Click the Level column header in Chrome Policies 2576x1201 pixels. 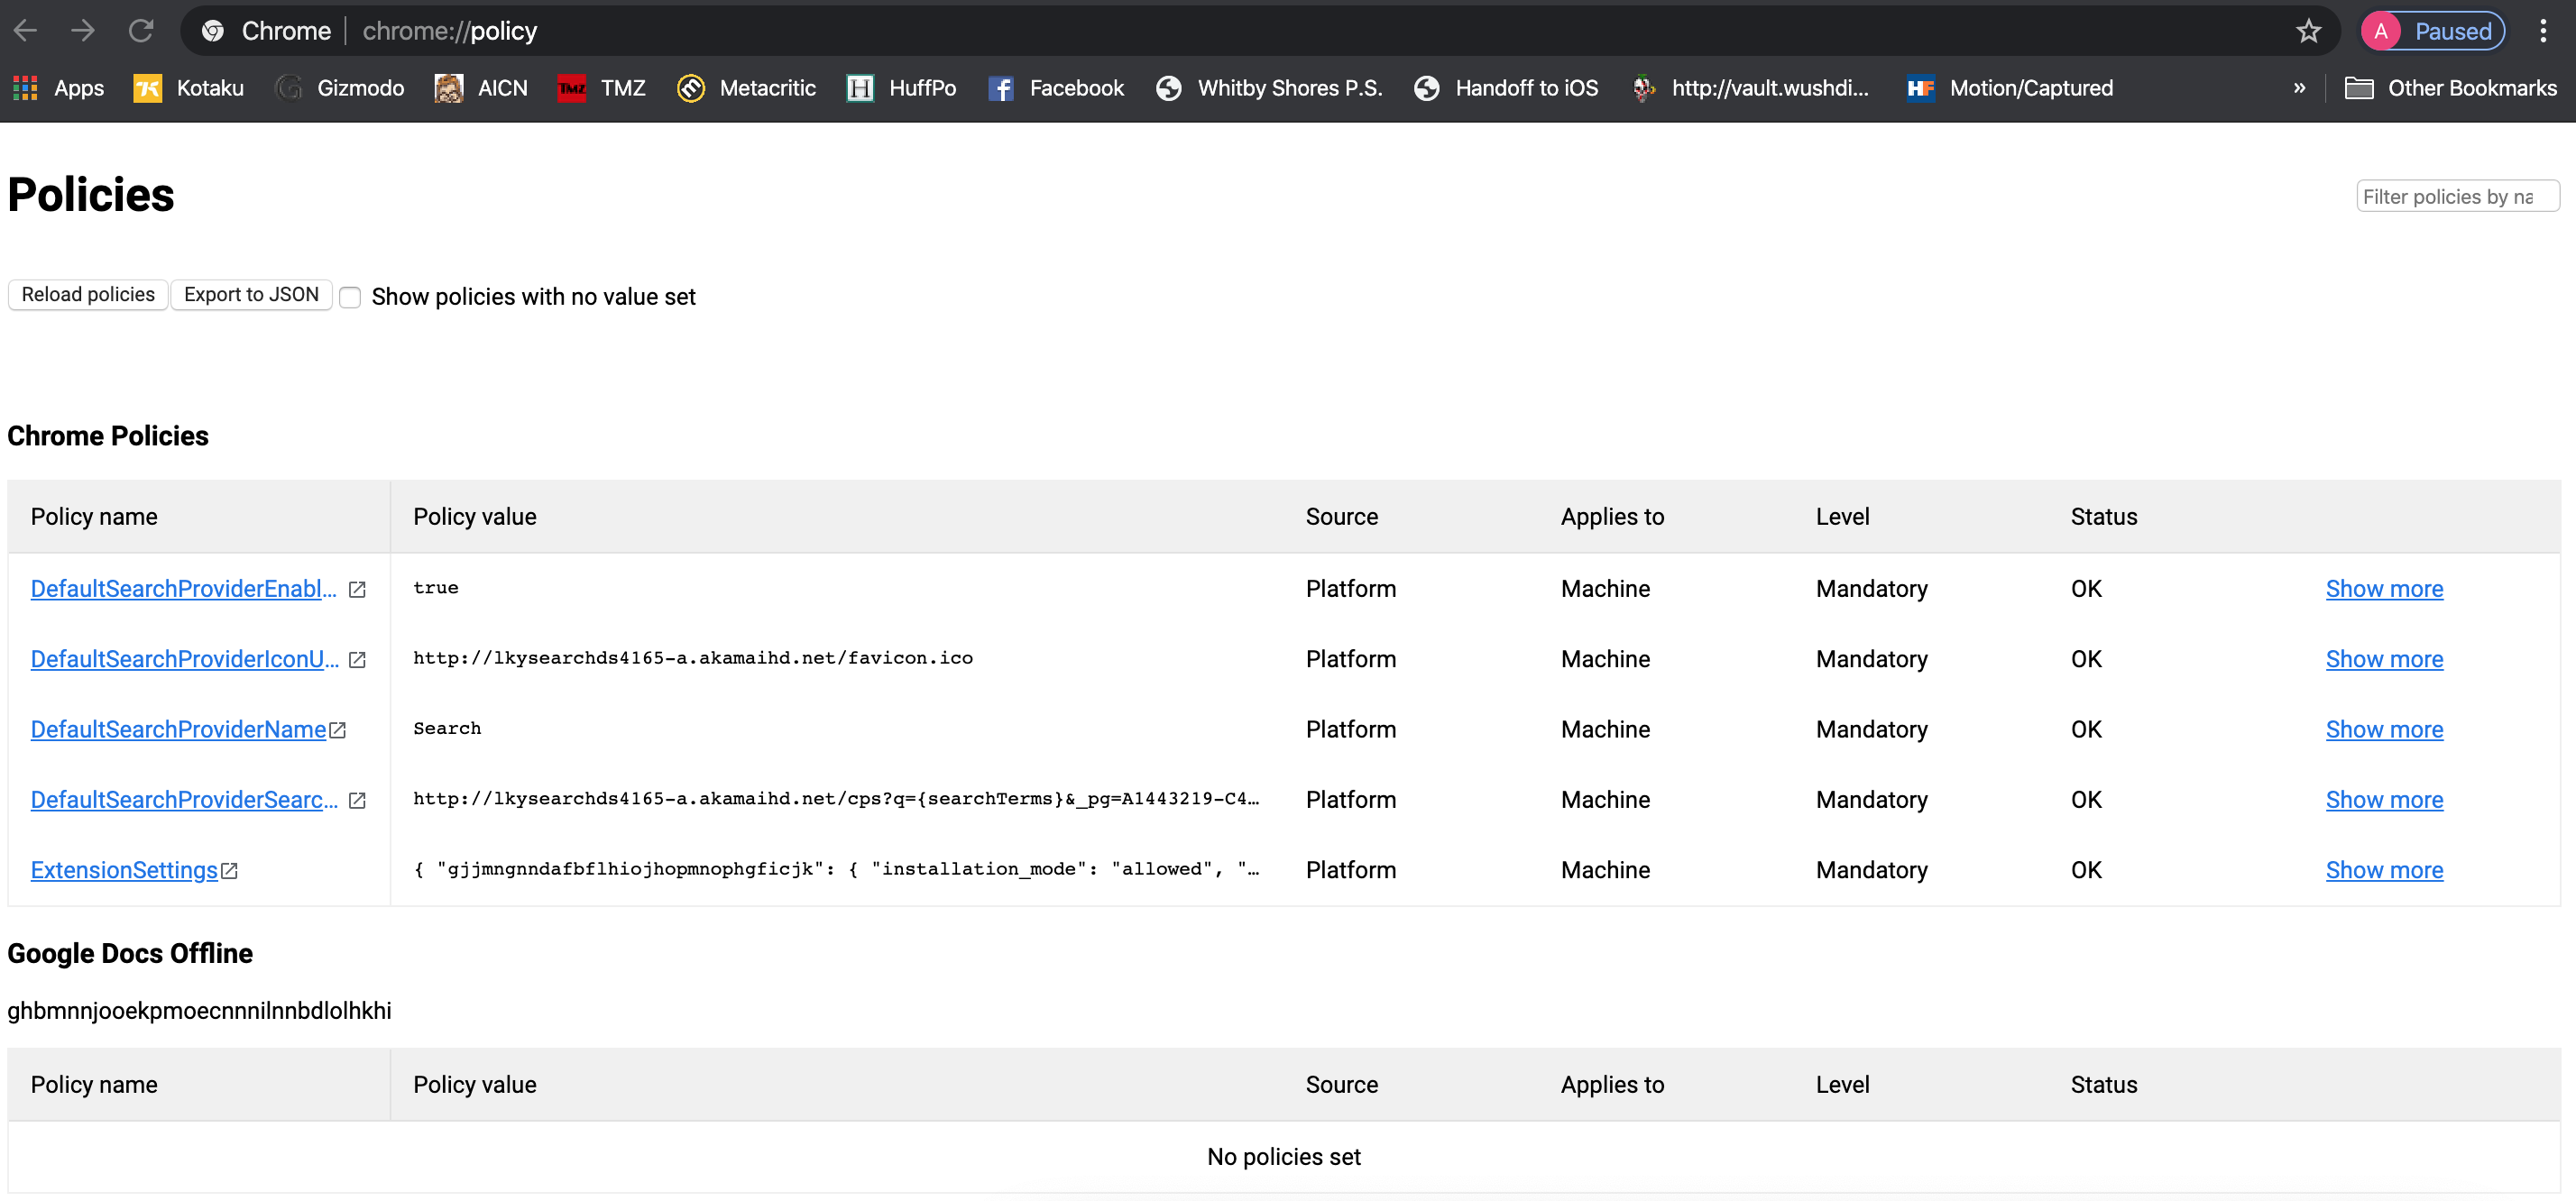[1842, 516]
